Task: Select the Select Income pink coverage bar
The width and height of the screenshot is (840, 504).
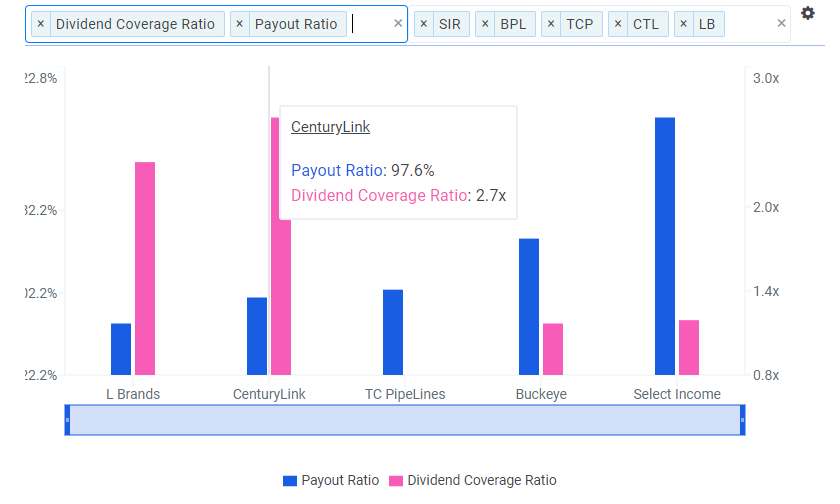Action: [x=689, y=348]
